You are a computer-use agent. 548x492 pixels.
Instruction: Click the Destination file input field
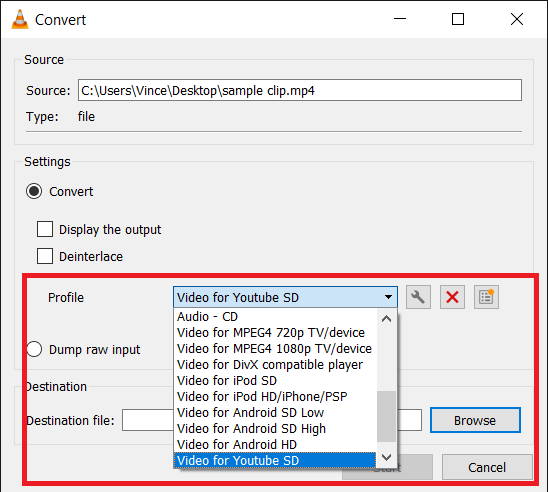(x=272, y=420)
